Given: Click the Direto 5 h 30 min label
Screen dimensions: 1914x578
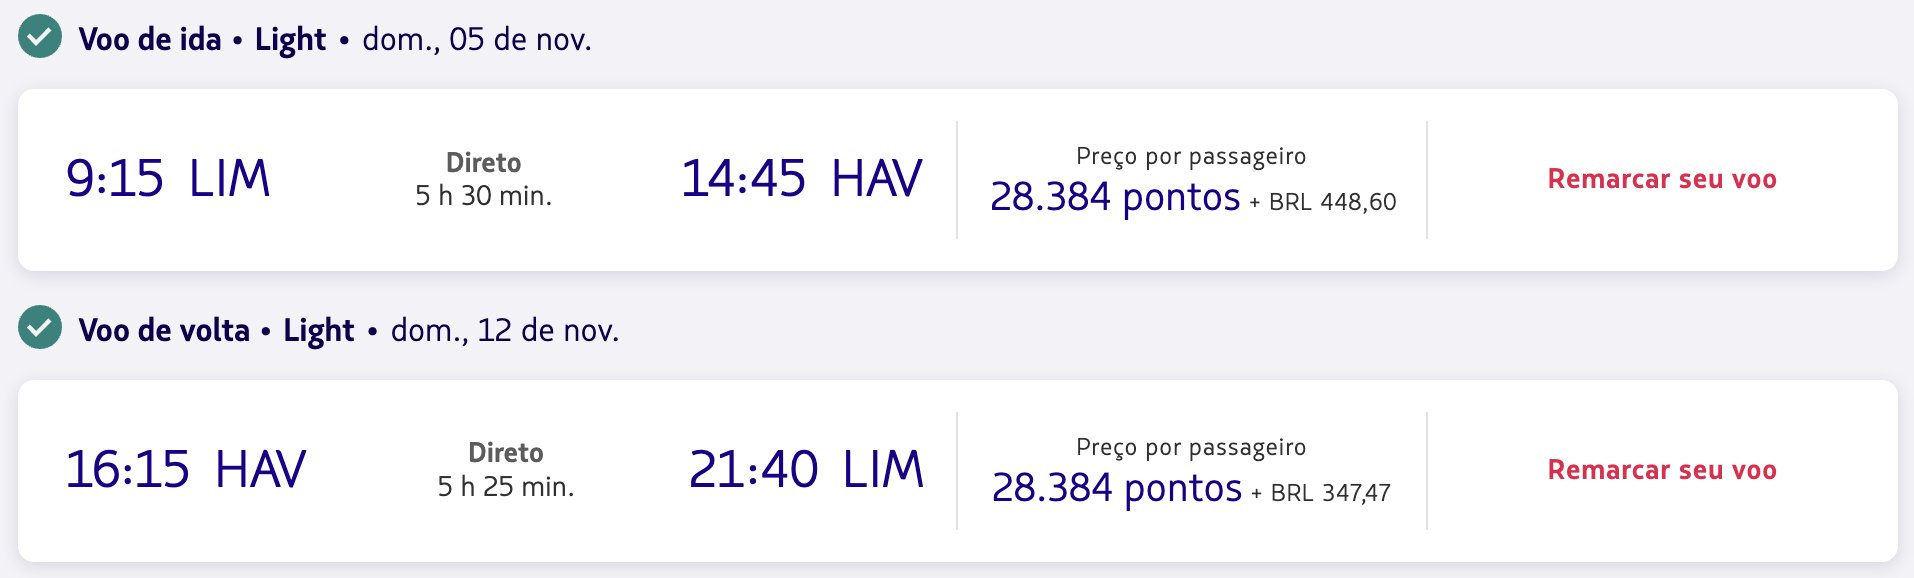Looking at the screenshot, I should point(484,179).
